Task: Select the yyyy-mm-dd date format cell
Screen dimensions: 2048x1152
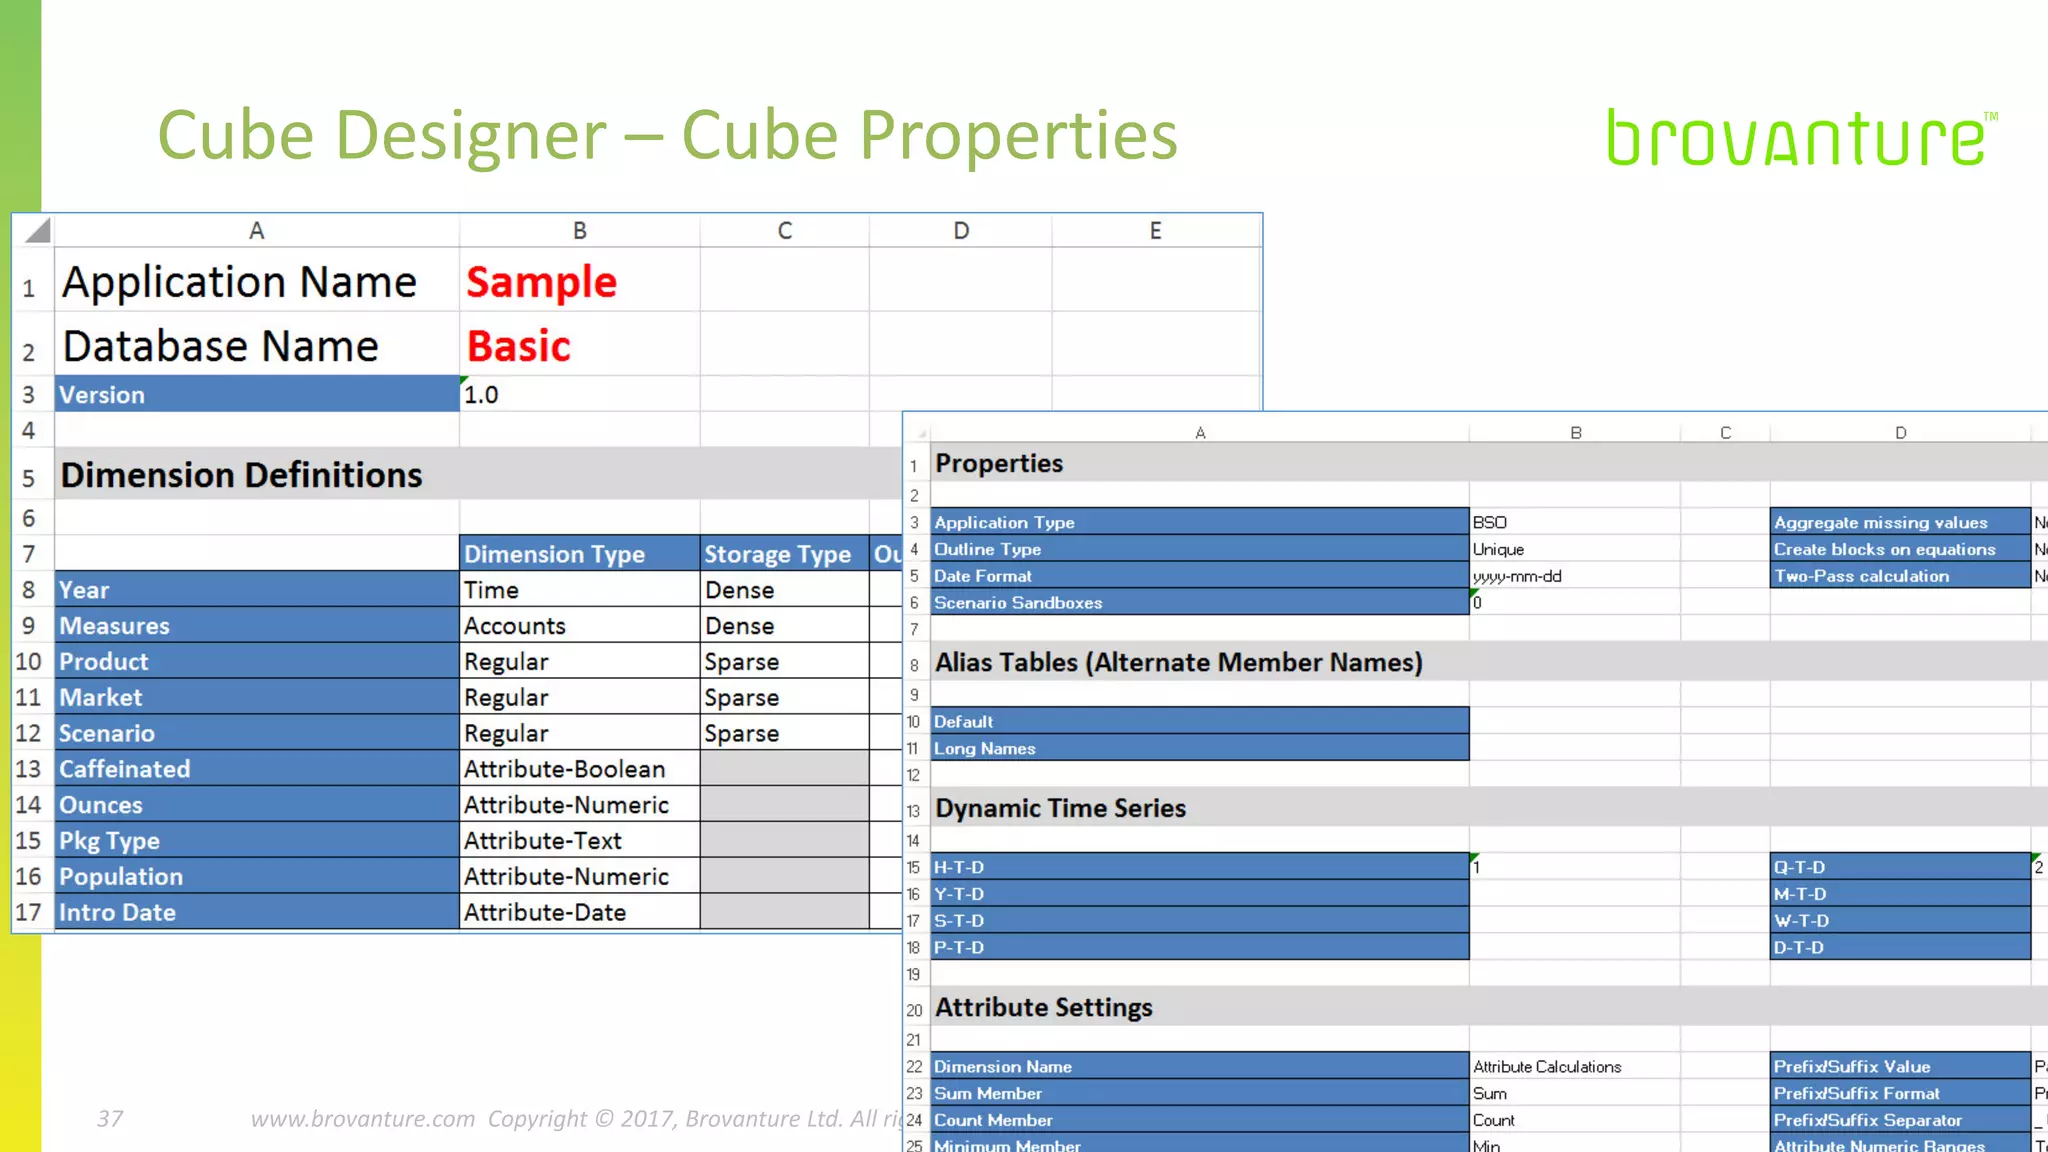Action: tap(1573, 576)
